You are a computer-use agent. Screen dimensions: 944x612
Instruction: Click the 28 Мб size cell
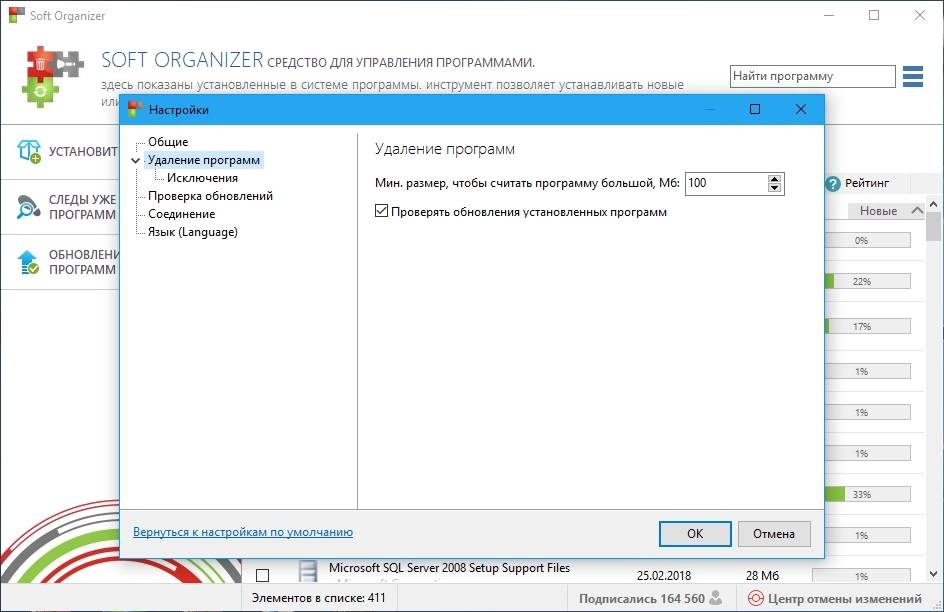coord(762,575)
